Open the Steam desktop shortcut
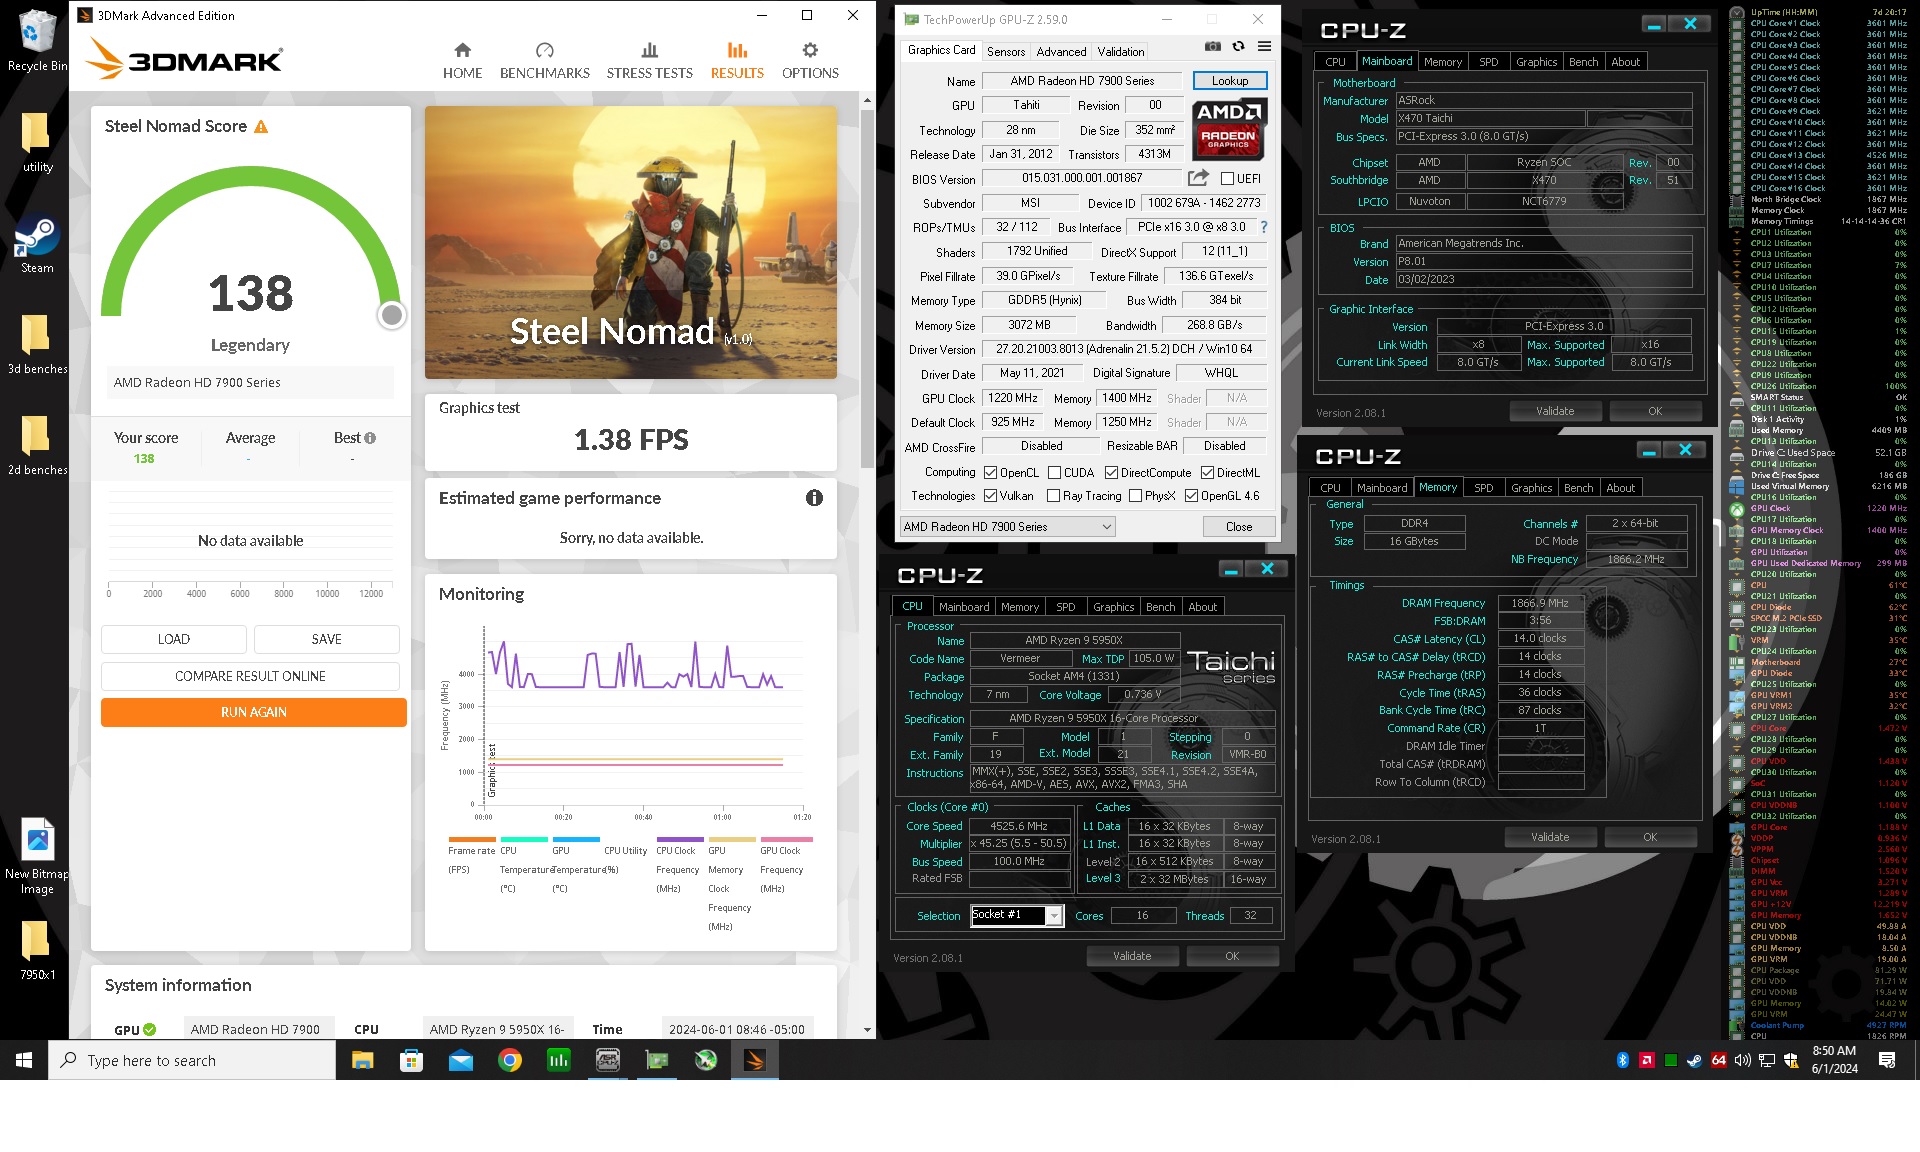 pyautogui.click(x=37, y=246)
